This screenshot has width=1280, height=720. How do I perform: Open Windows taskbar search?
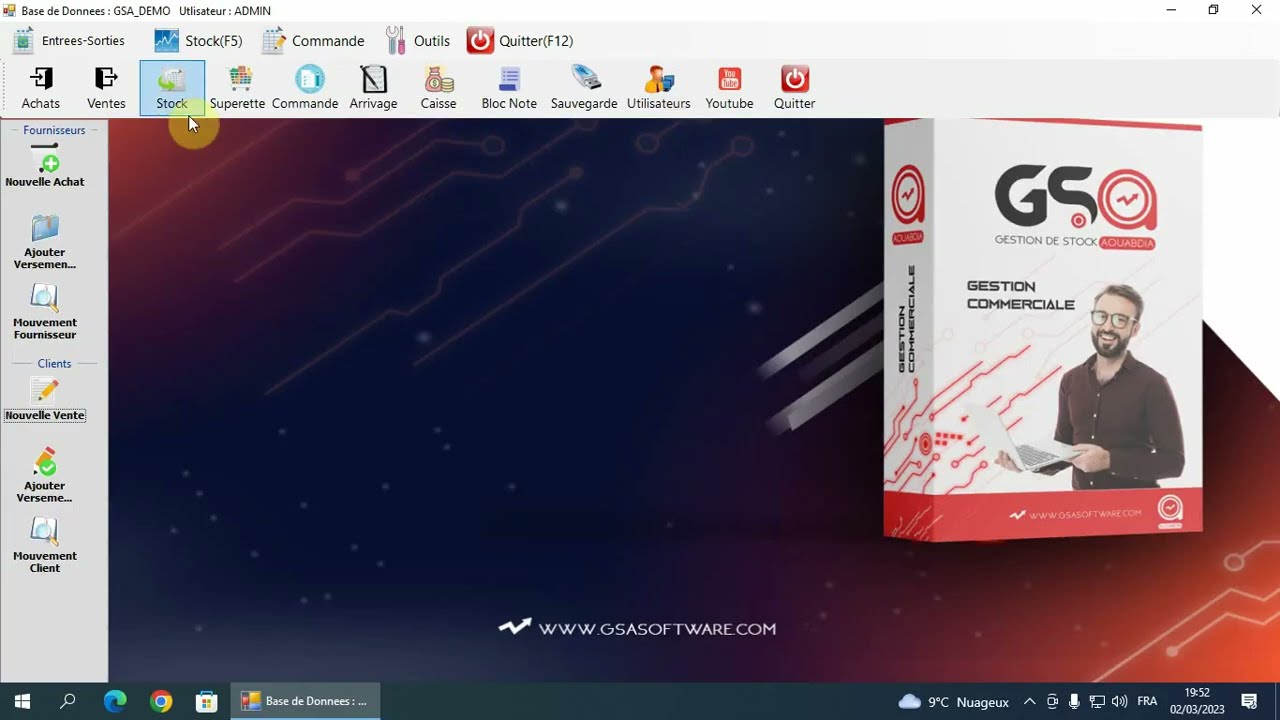pos(68,701)
